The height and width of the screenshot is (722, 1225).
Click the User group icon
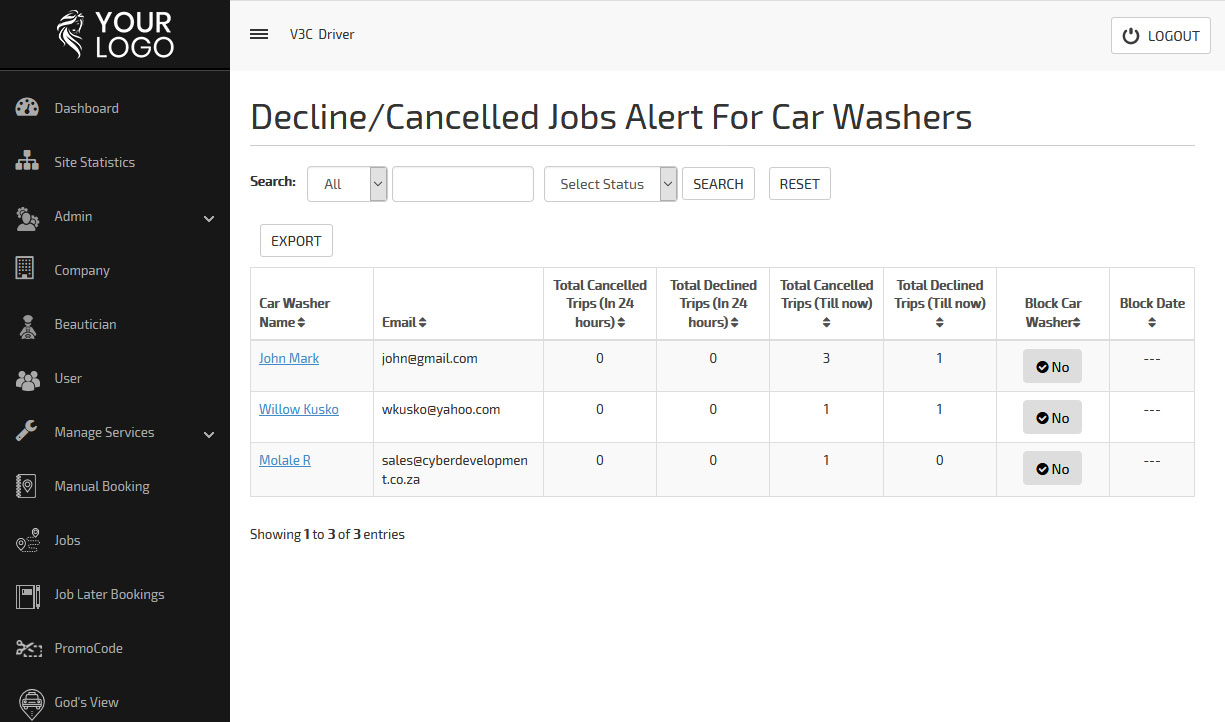[x=27, y=378]
